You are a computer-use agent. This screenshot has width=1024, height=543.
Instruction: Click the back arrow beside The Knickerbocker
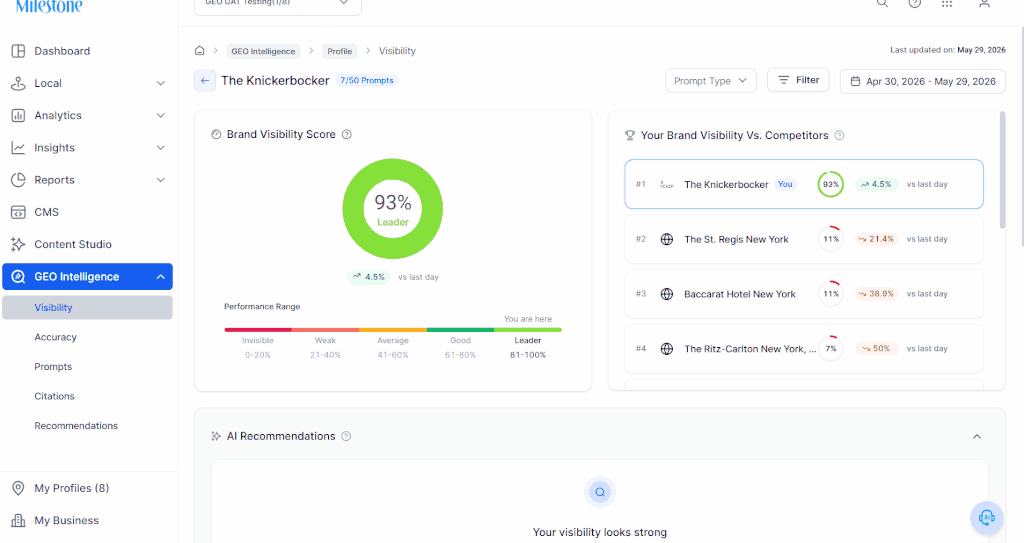[x=205, y=80]
